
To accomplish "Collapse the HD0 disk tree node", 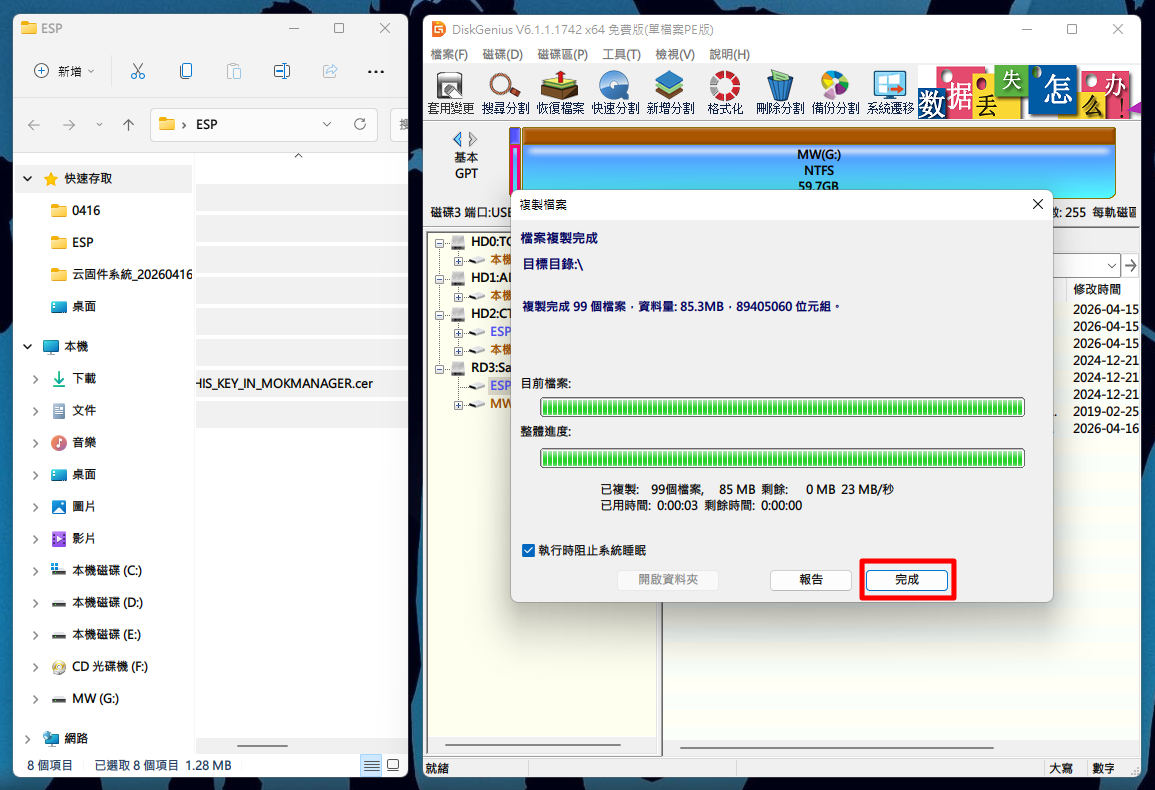I will click(x=440, y=242).
